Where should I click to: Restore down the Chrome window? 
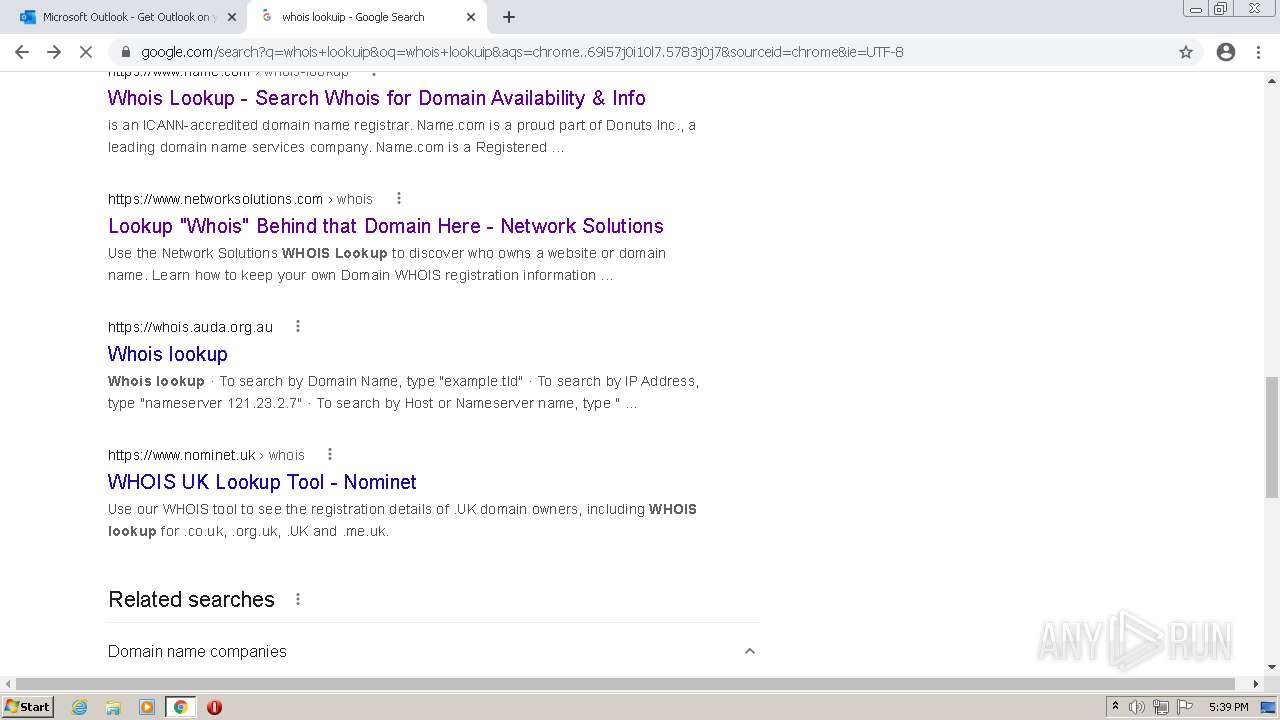click(1221, 9)
